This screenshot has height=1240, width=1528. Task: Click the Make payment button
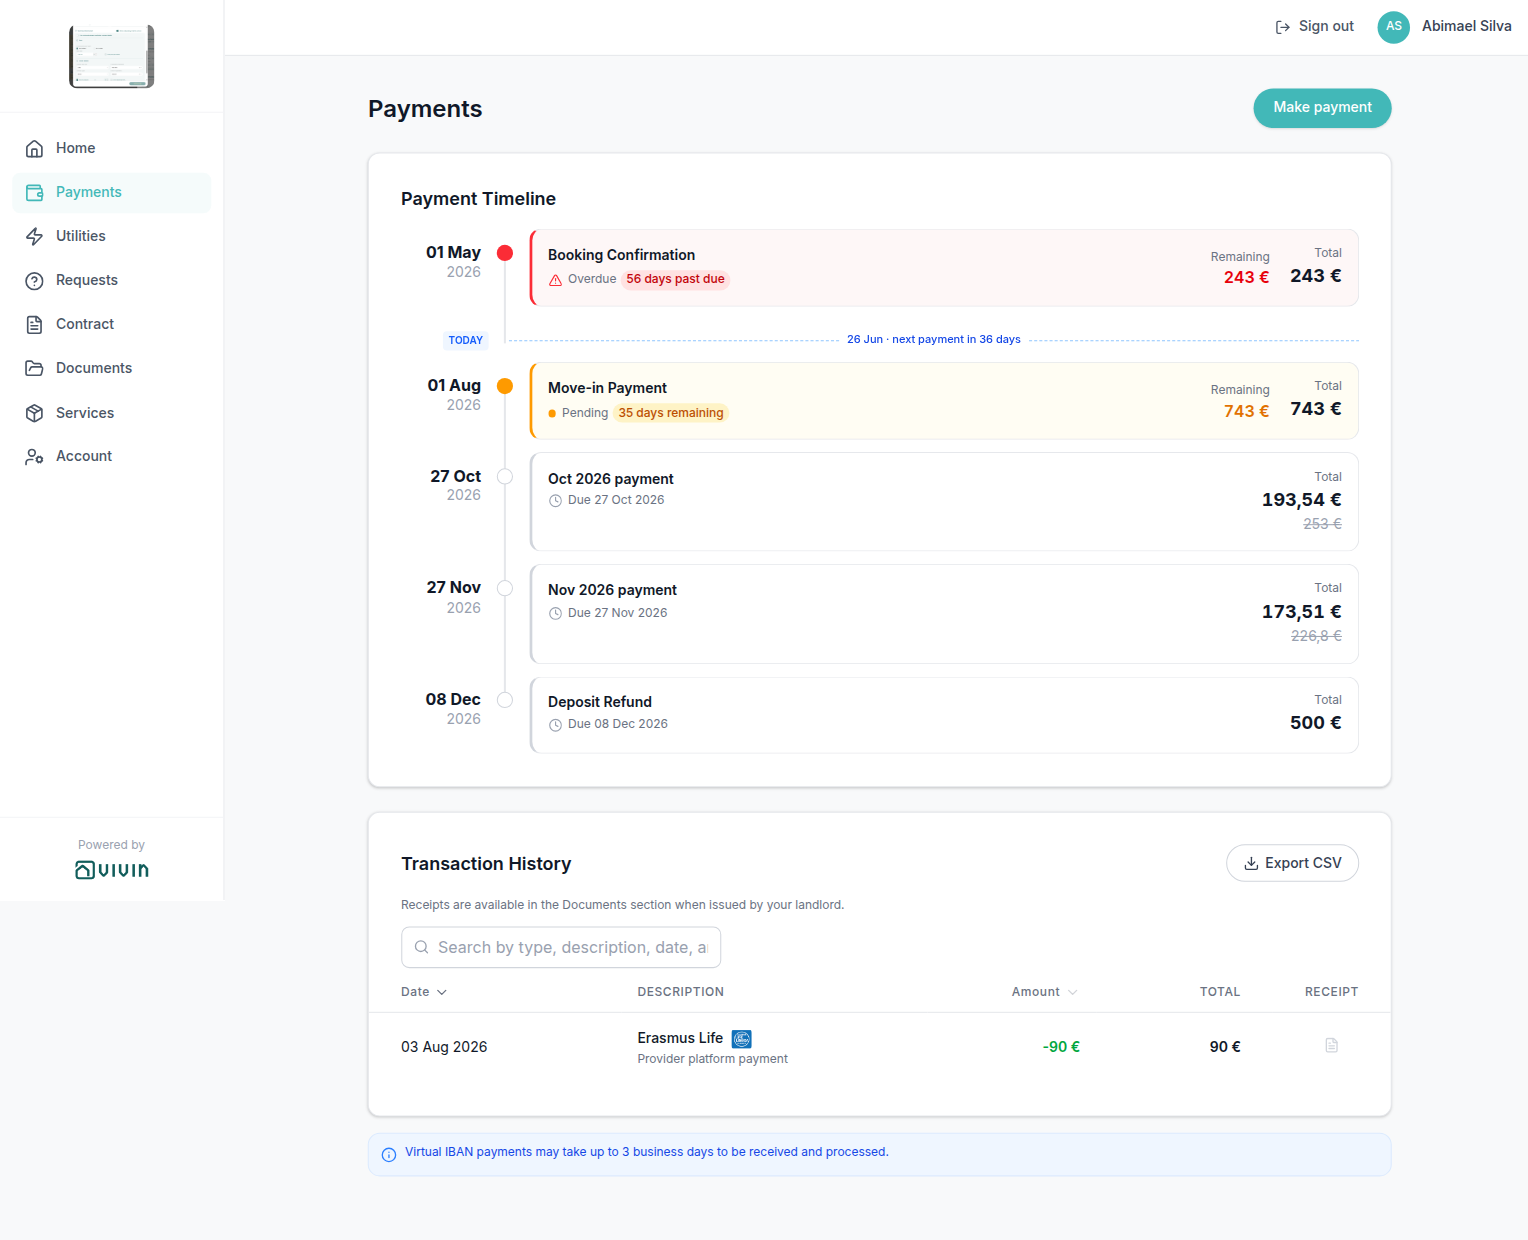click(x=1322, y=108)
